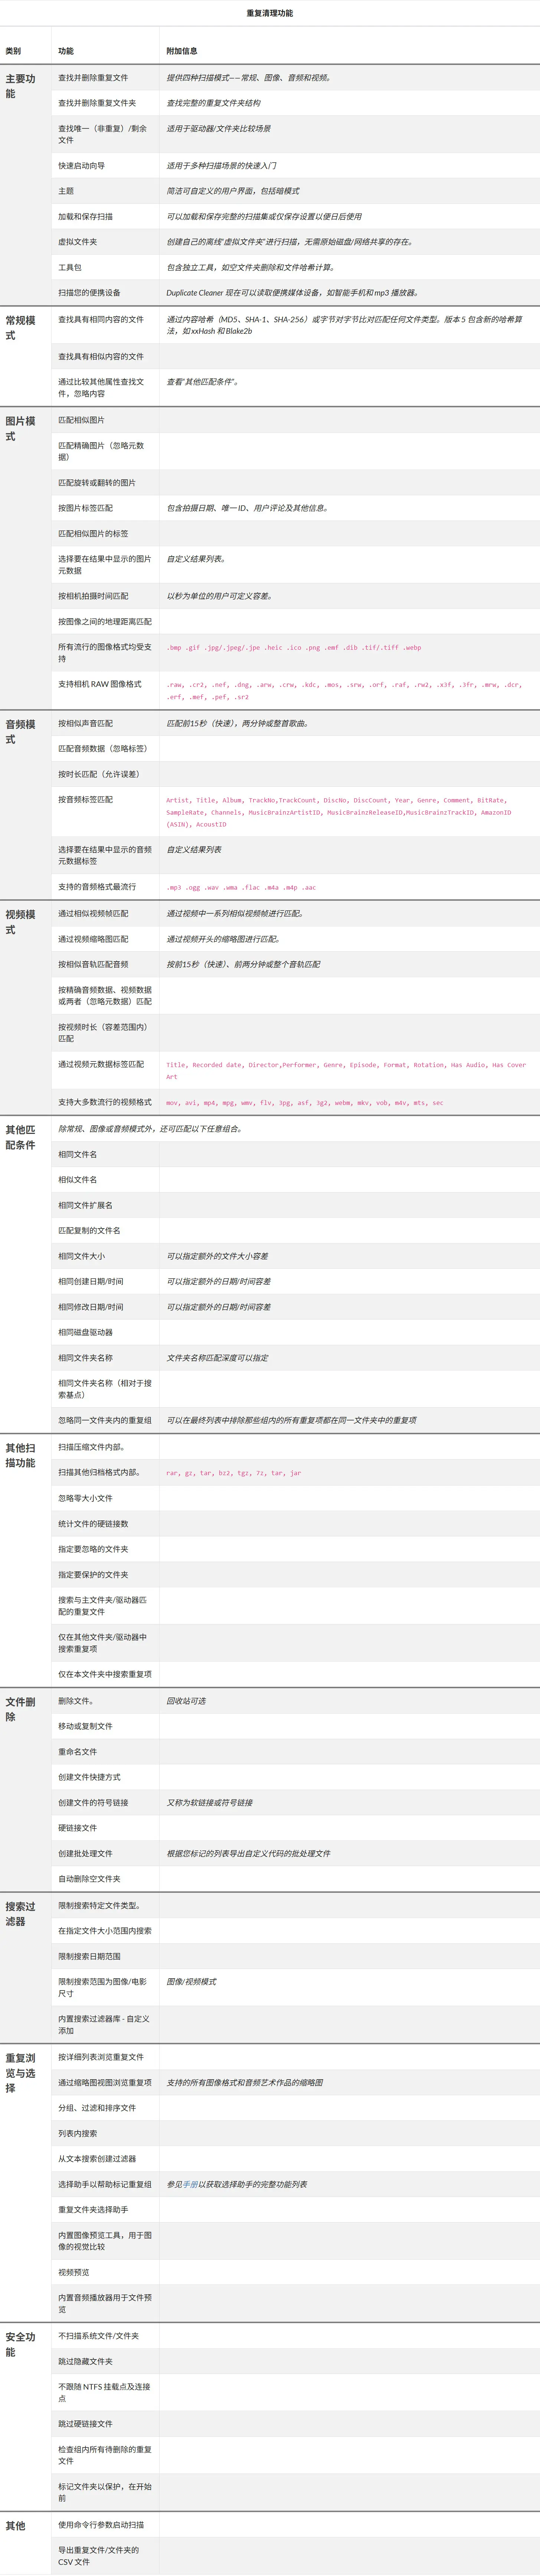Click the "仅在本文件夹中搜索重复项" feature cell
Image resolution: width=540 pixels, height=2576 pixels.
click(105, 1674)
